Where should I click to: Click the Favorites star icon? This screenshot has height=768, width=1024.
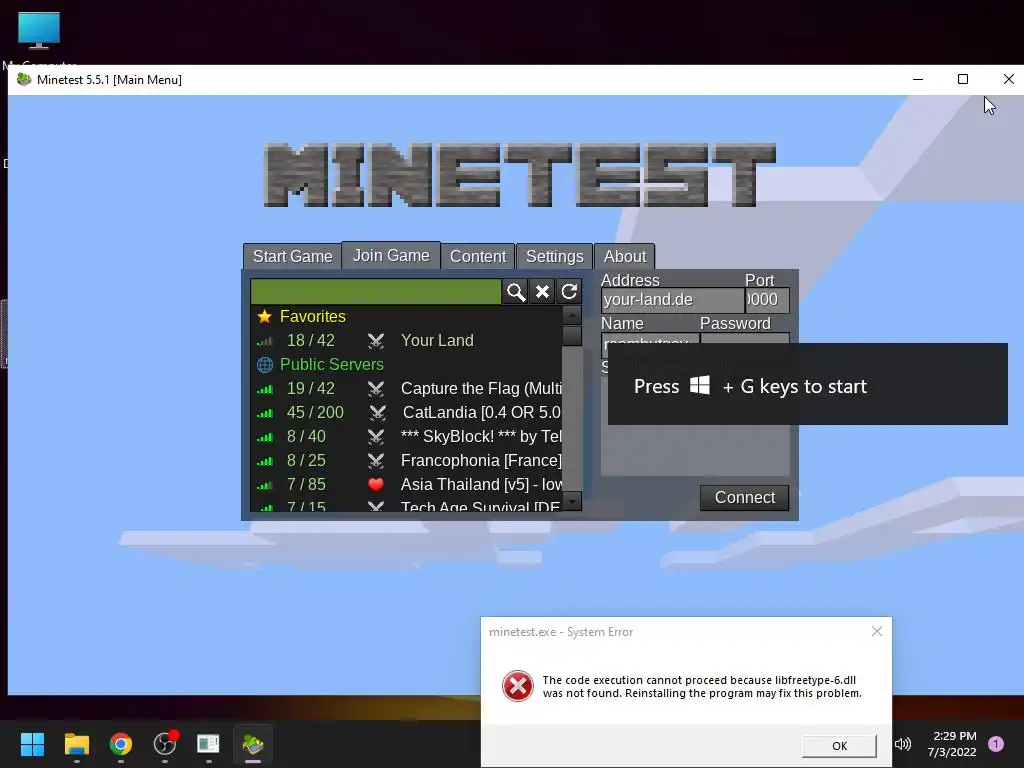[x=264, y=317]
